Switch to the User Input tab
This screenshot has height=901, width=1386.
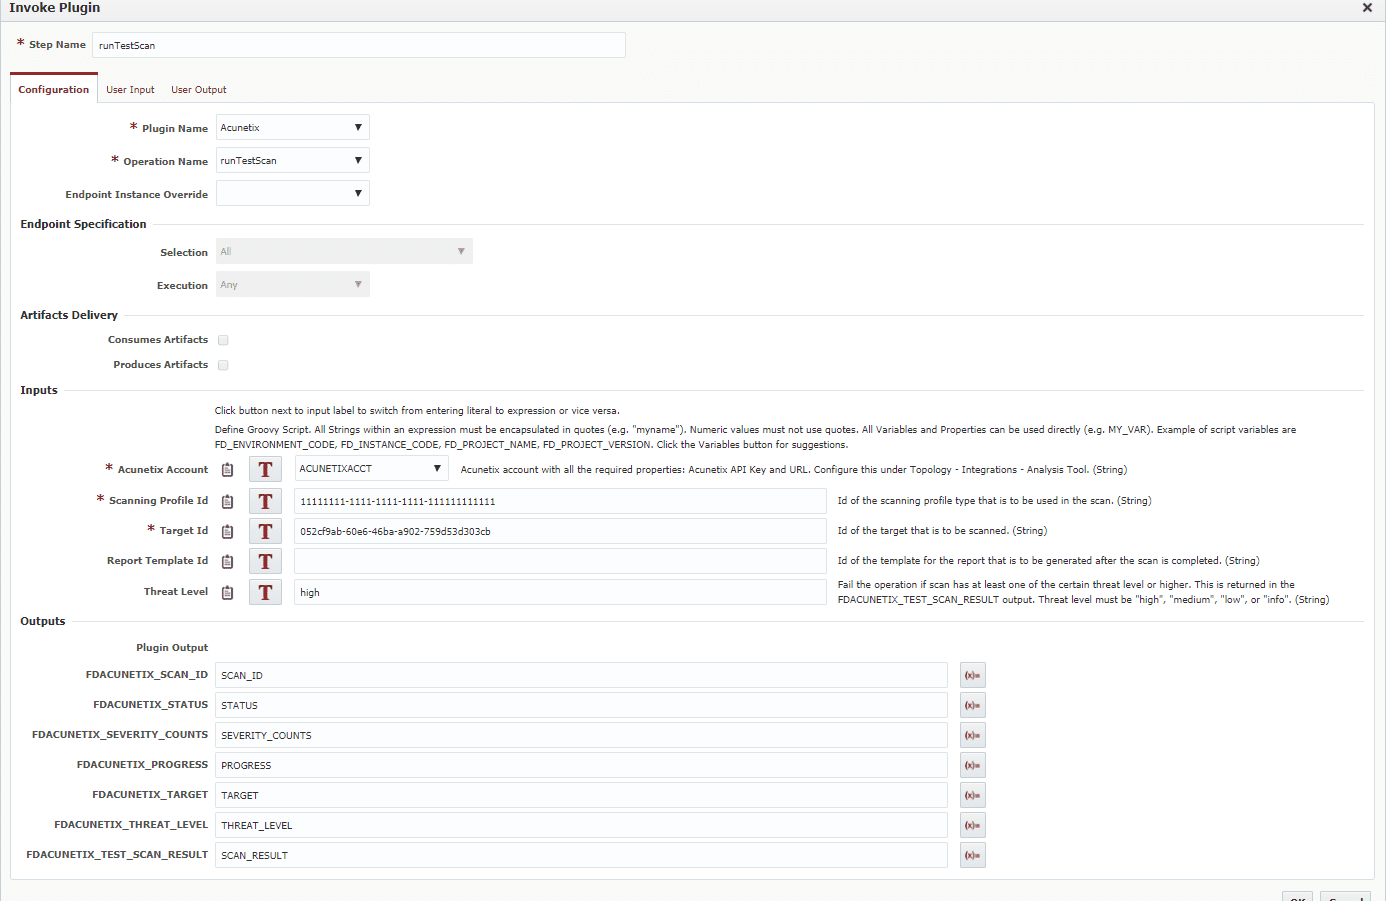[x=130, y=89]
